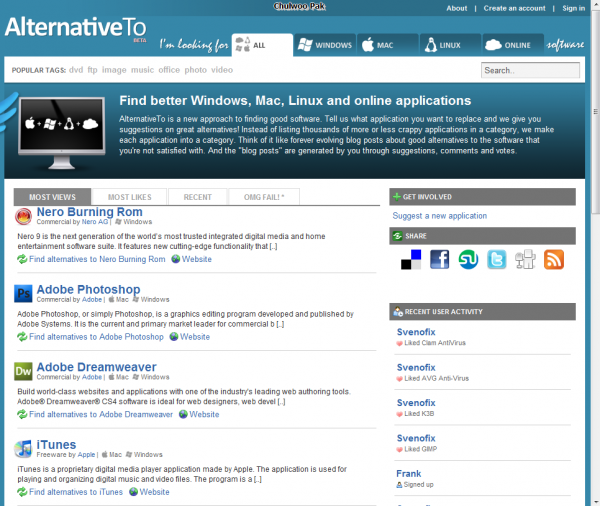Click the Photoshop Ps icon

(23, 294)
